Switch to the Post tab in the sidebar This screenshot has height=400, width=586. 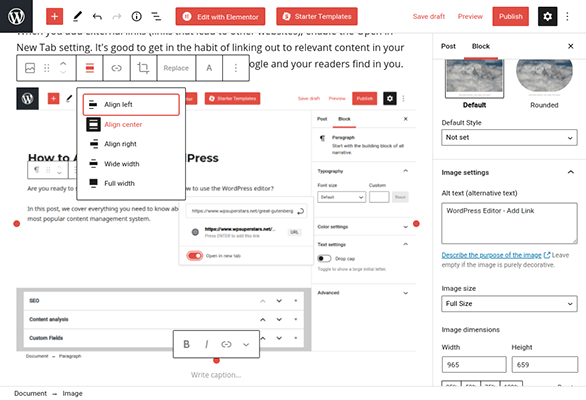(x=448, y=46)
